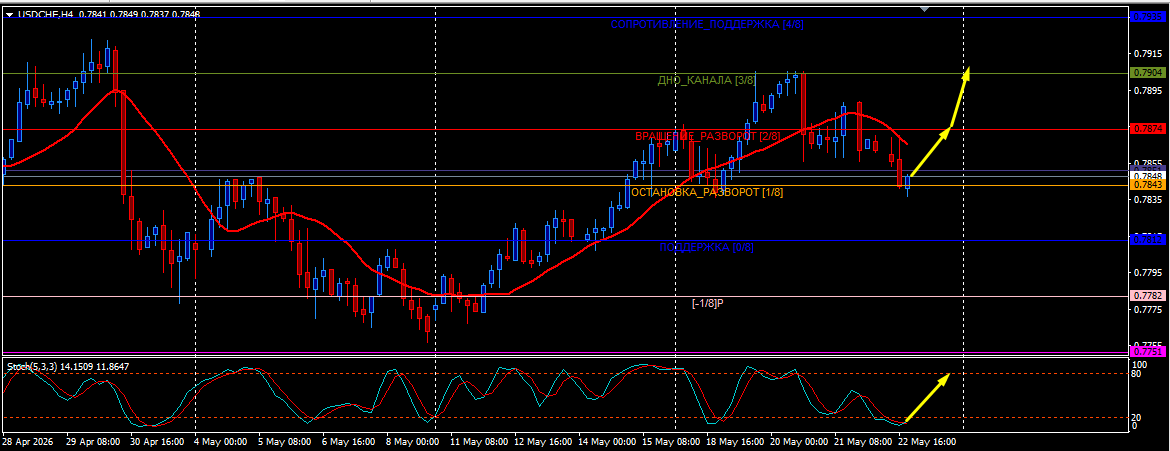Click the yellow arrow in the Stochastic window

point(926,398)
